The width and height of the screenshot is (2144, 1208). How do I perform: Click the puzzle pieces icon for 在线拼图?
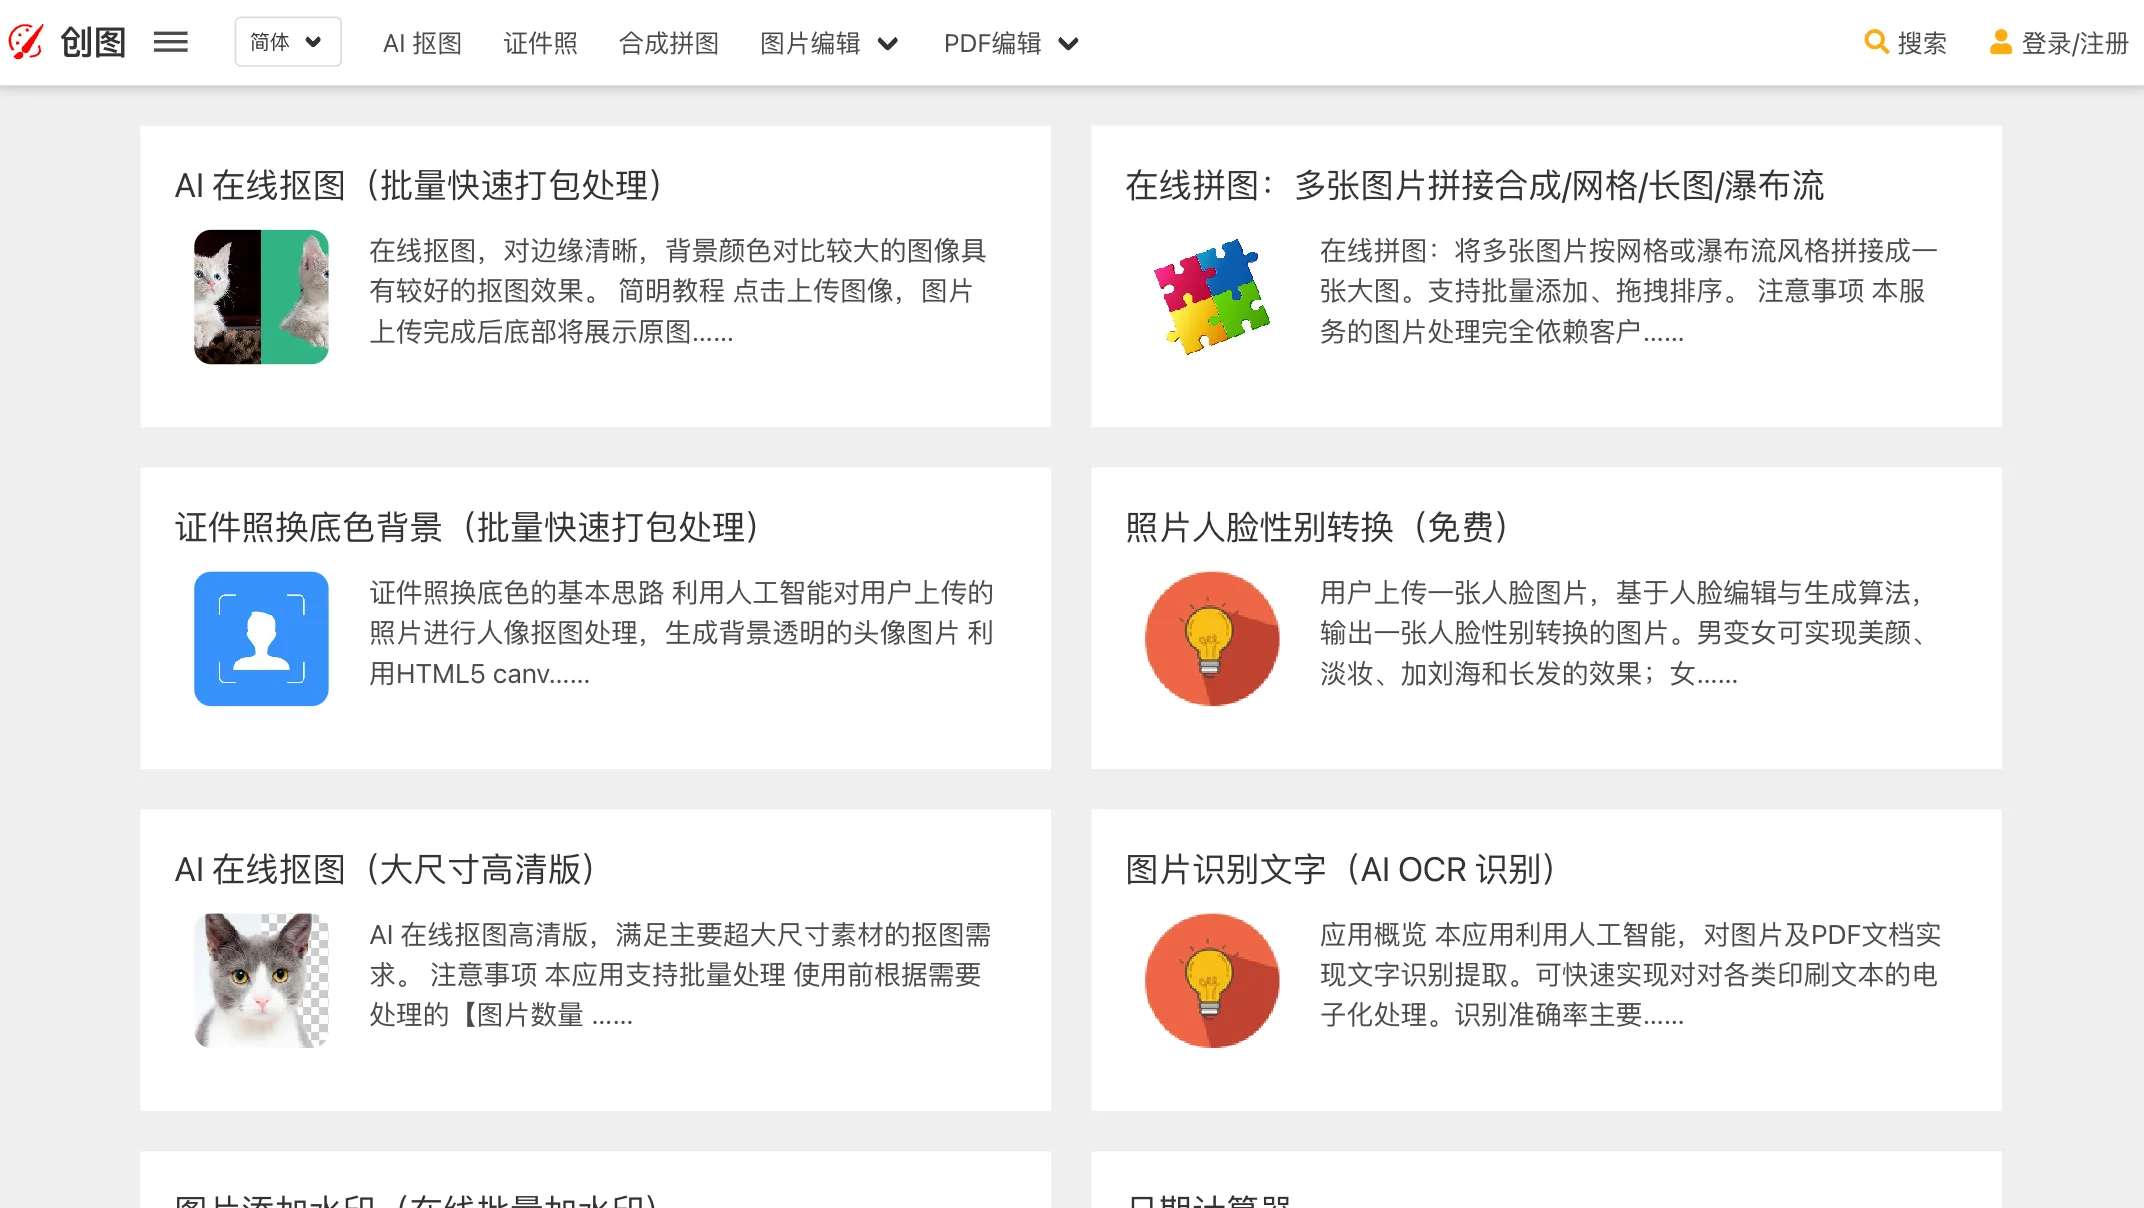point(1211,297)
